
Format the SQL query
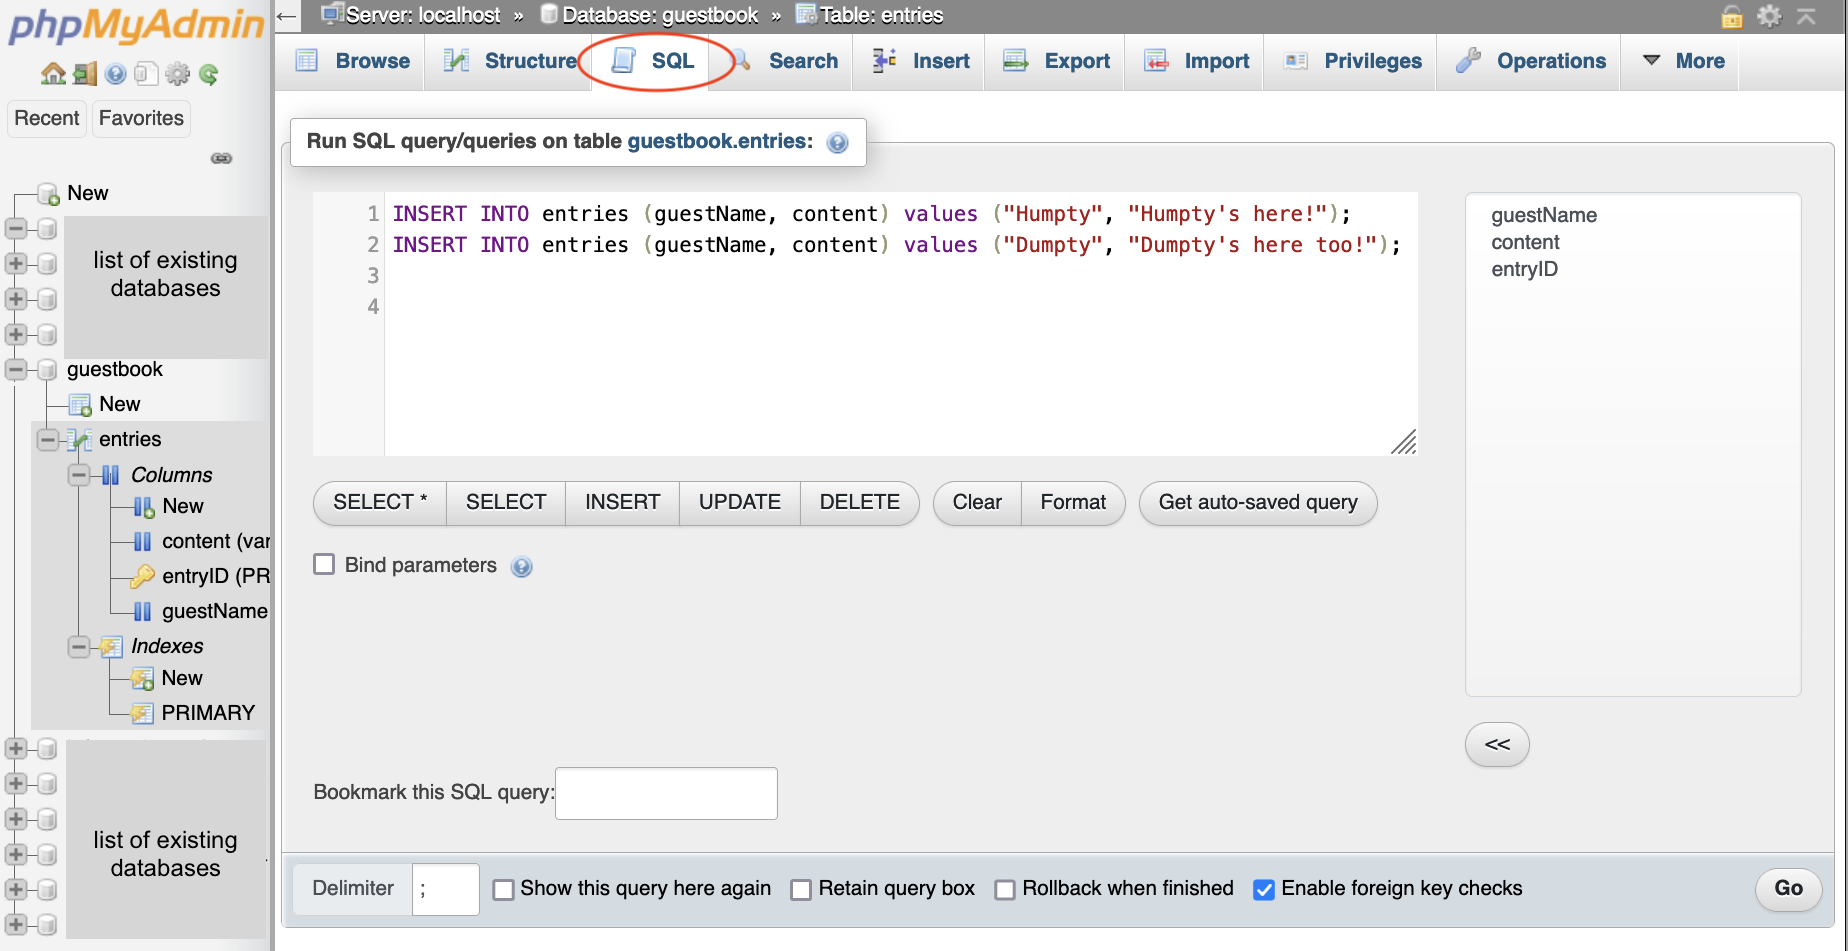coord(1073,503)
